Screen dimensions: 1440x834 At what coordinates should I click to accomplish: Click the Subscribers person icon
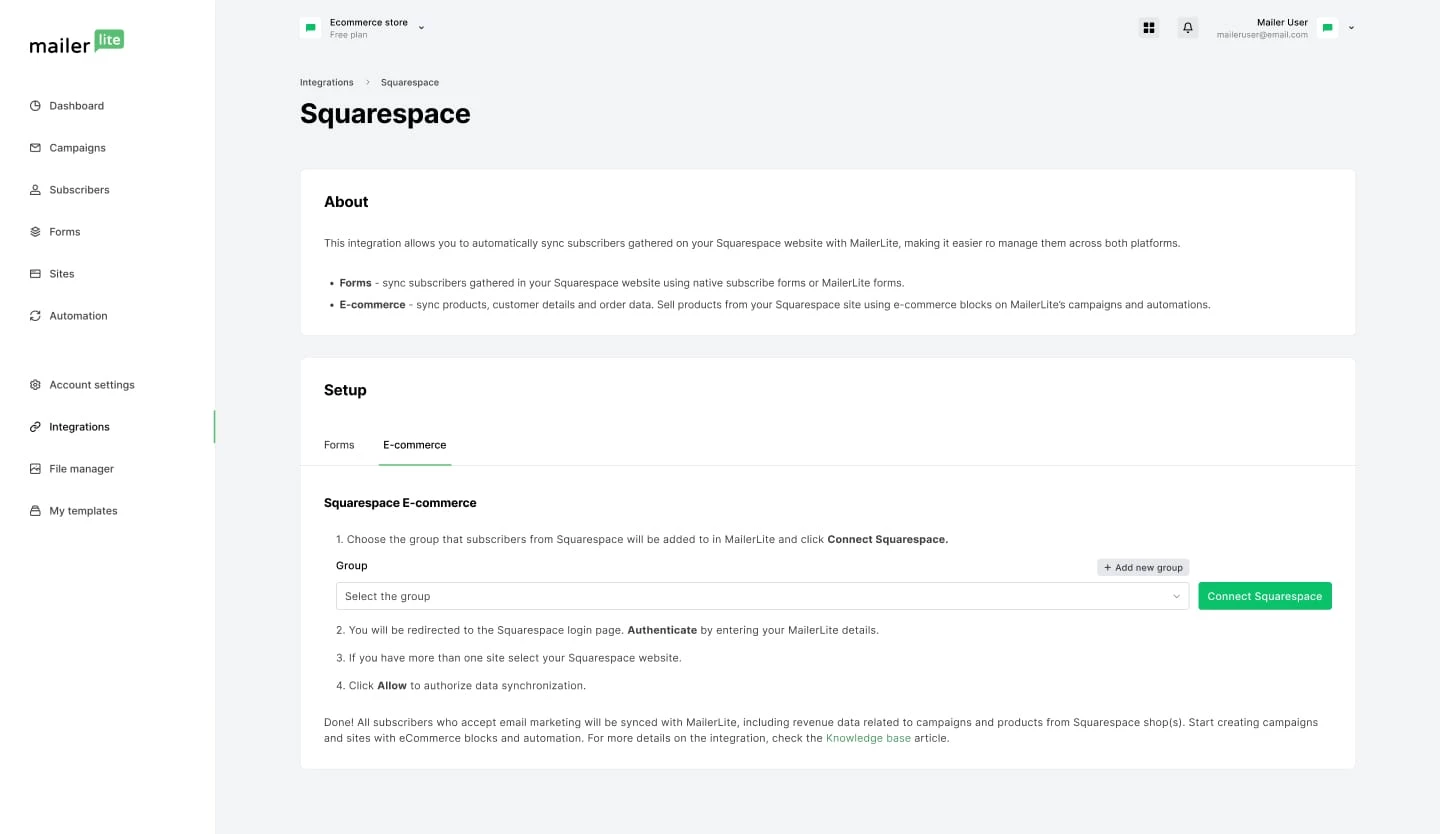(x=35, y=190)
